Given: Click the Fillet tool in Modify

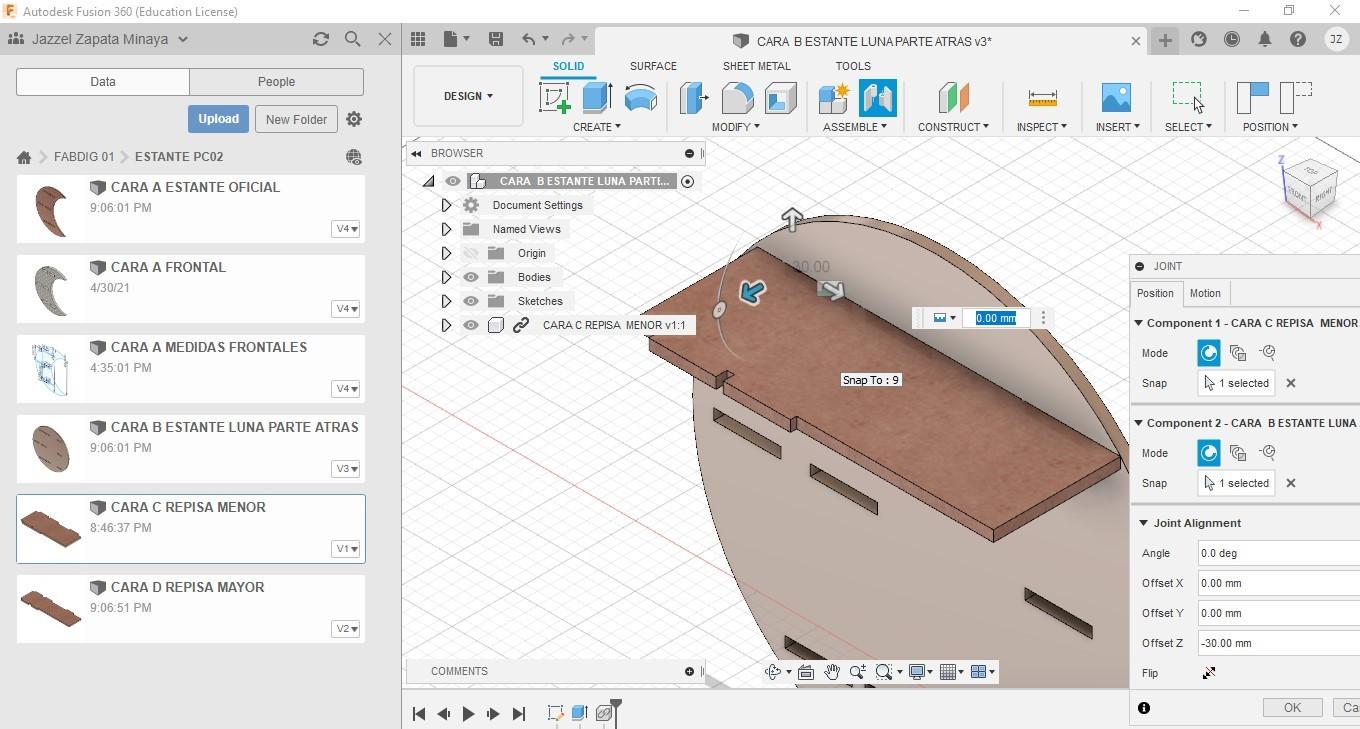Looking at the screenshot, I should pos(737,98).
